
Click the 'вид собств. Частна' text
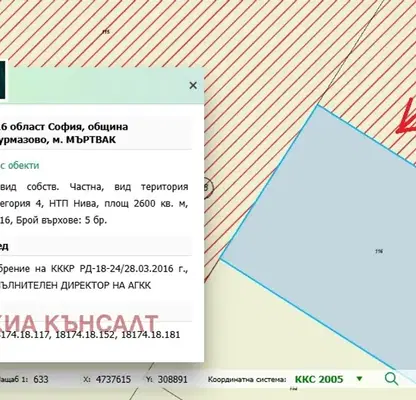(52, 187)
